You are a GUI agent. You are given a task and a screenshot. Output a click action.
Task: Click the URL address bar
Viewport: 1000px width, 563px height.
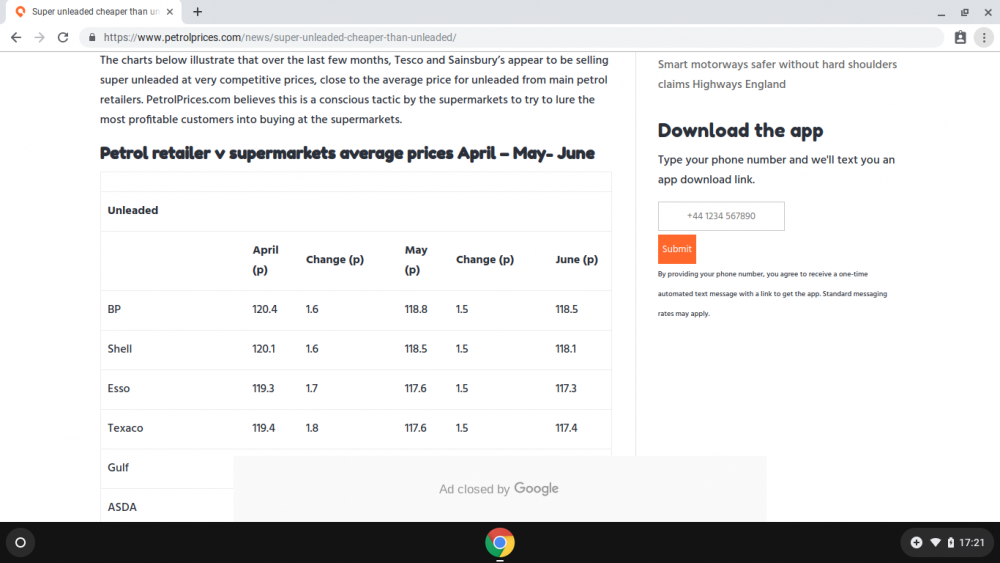coord(510,38)
